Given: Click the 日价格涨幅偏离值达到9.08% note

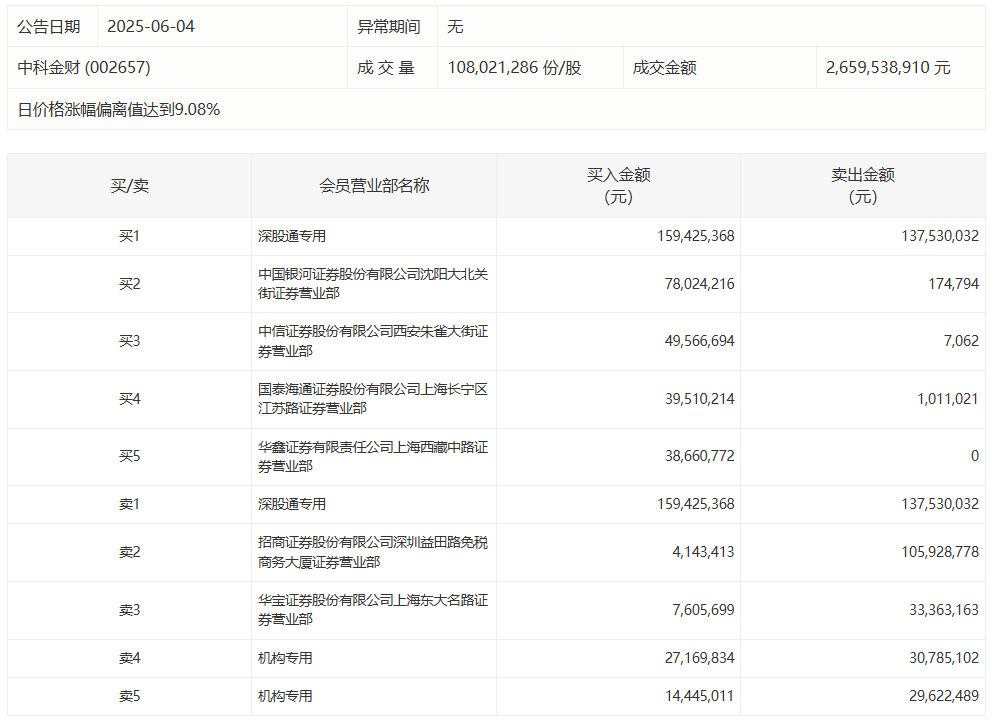Looking at the screenshot, I should point(119,110).
